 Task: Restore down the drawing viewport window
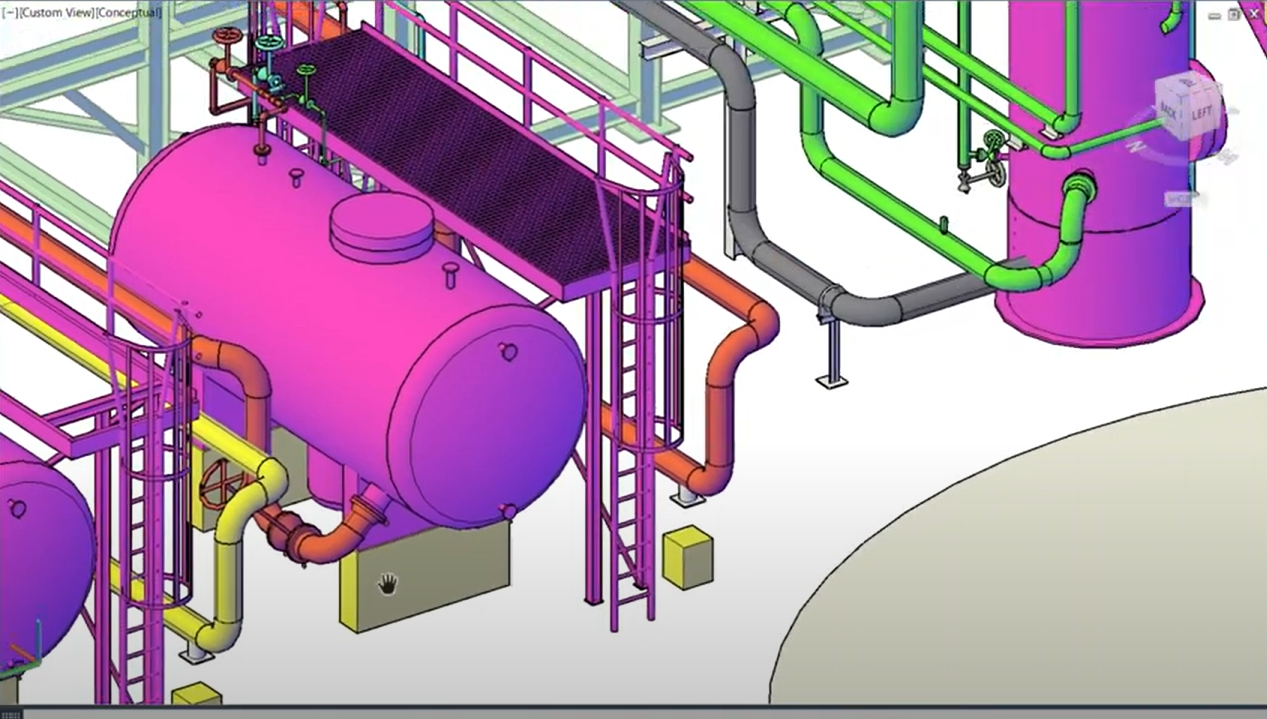(x=1233, y=14)
